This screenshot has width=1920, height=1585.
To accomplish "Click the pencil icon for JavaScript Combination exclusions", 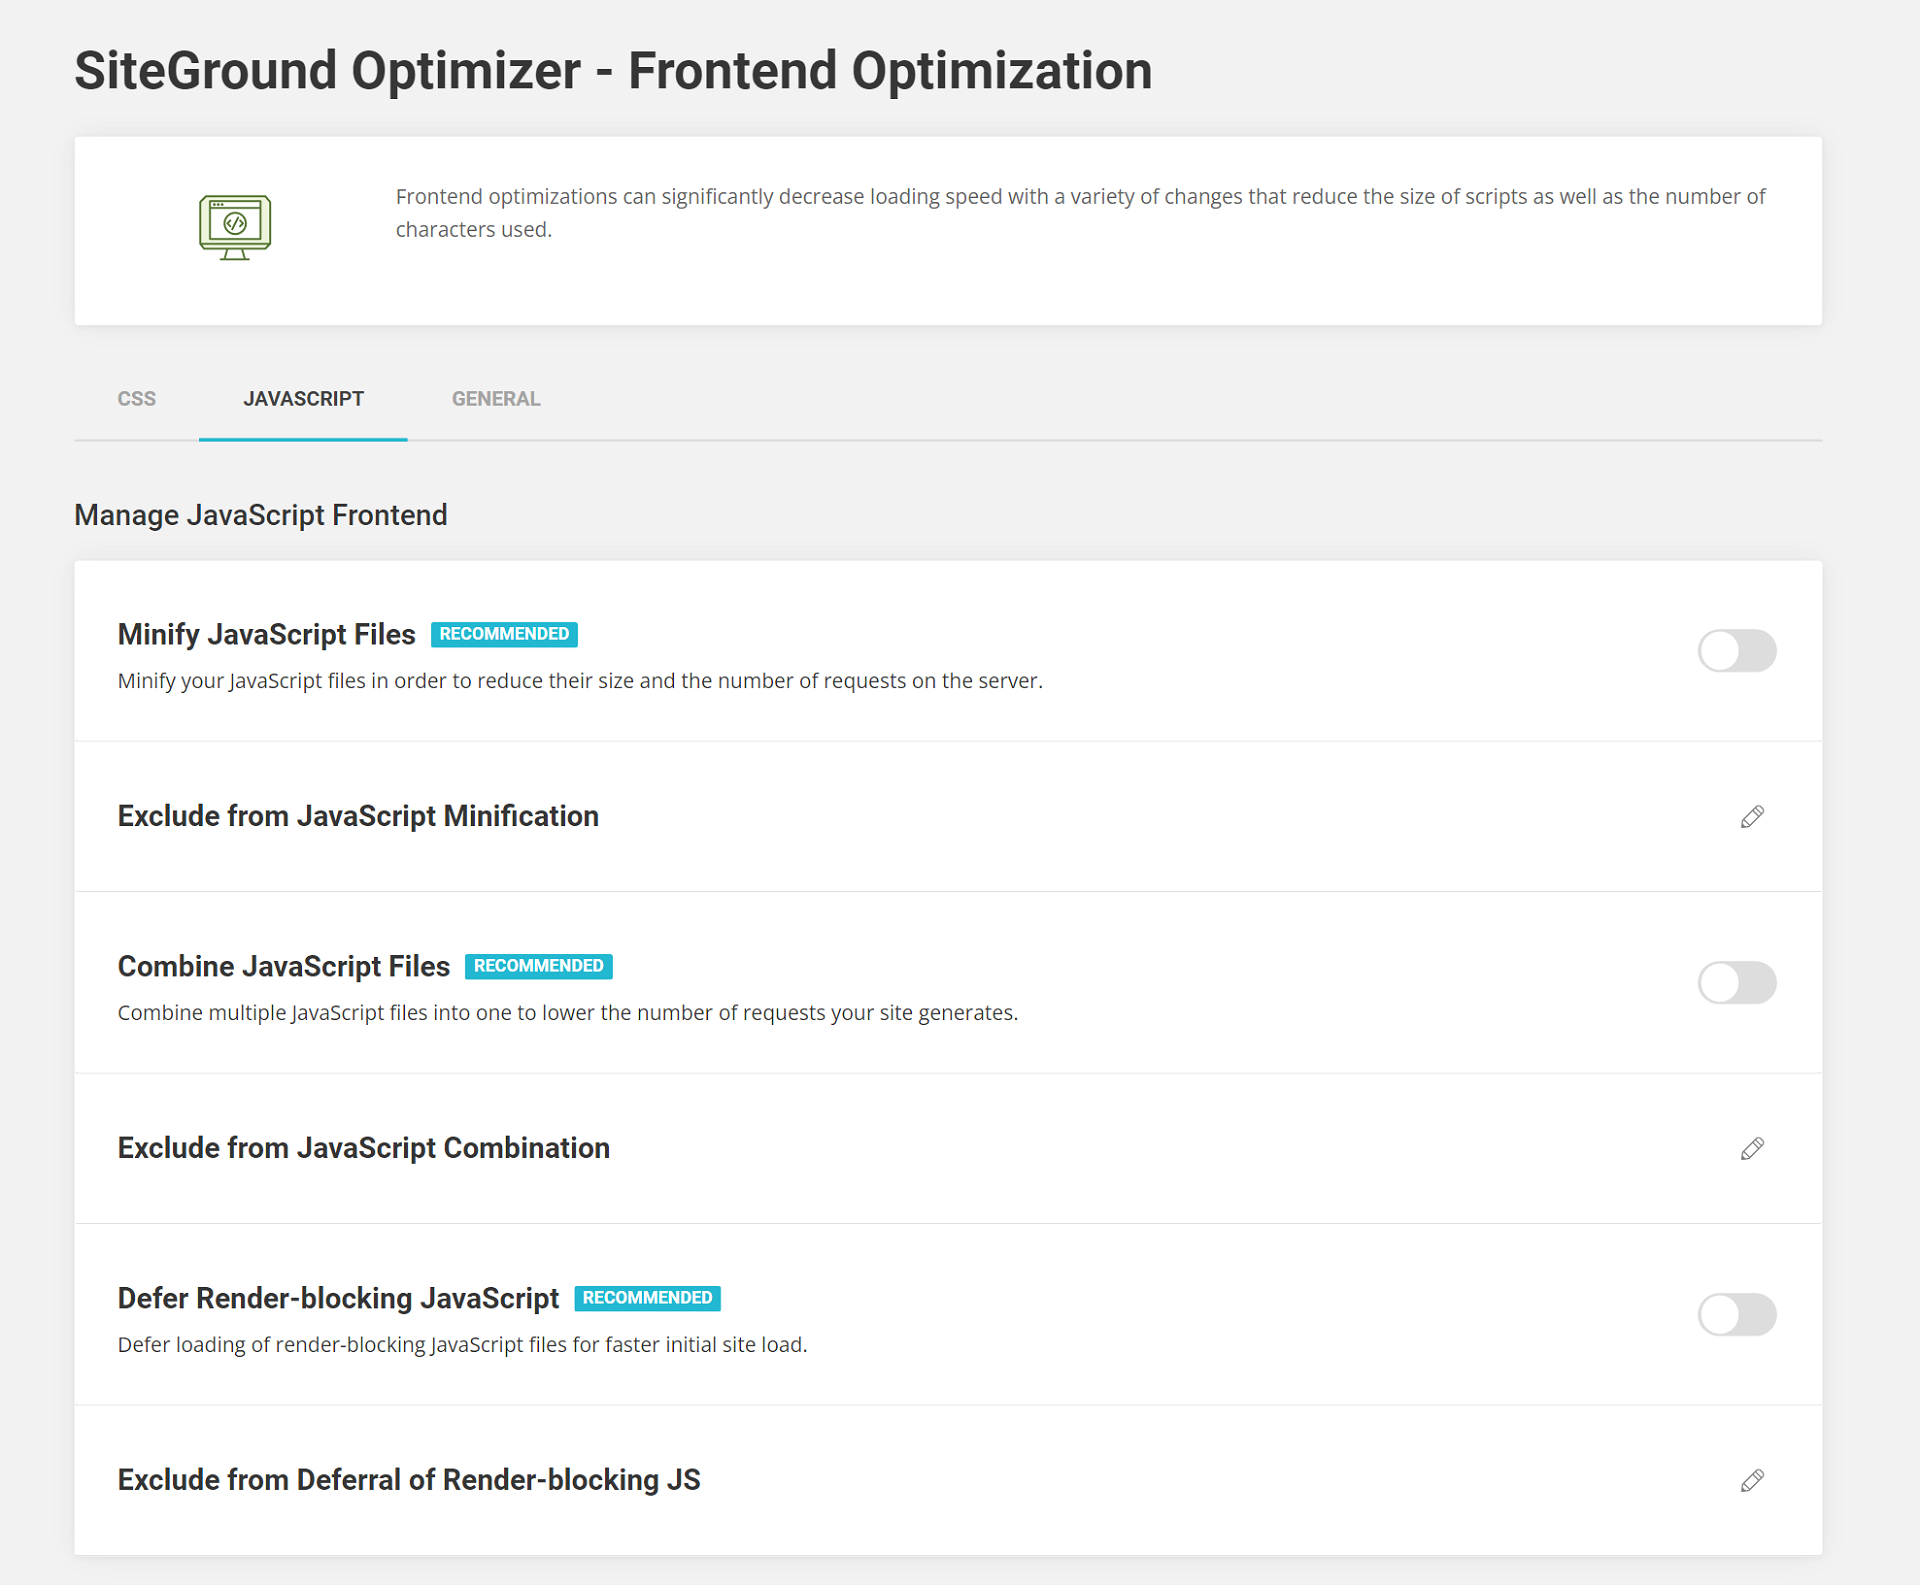I will (x=1752, y=1148).
